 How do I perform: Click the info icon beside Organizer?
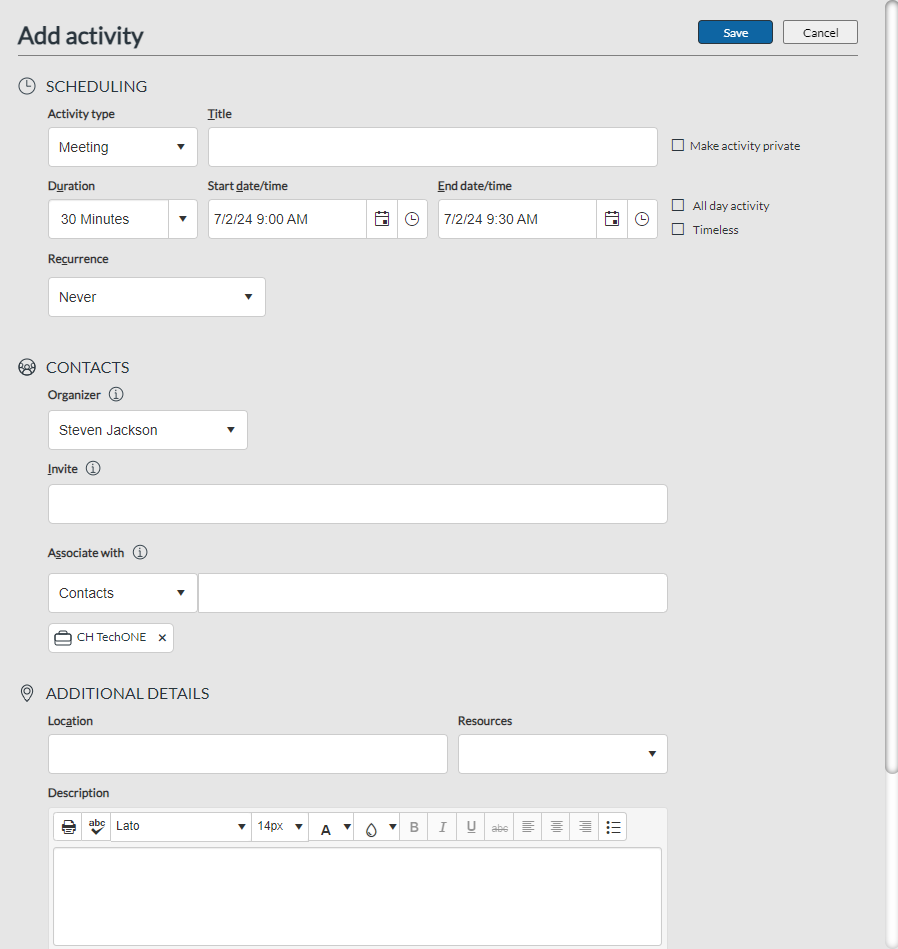(116, 394)
